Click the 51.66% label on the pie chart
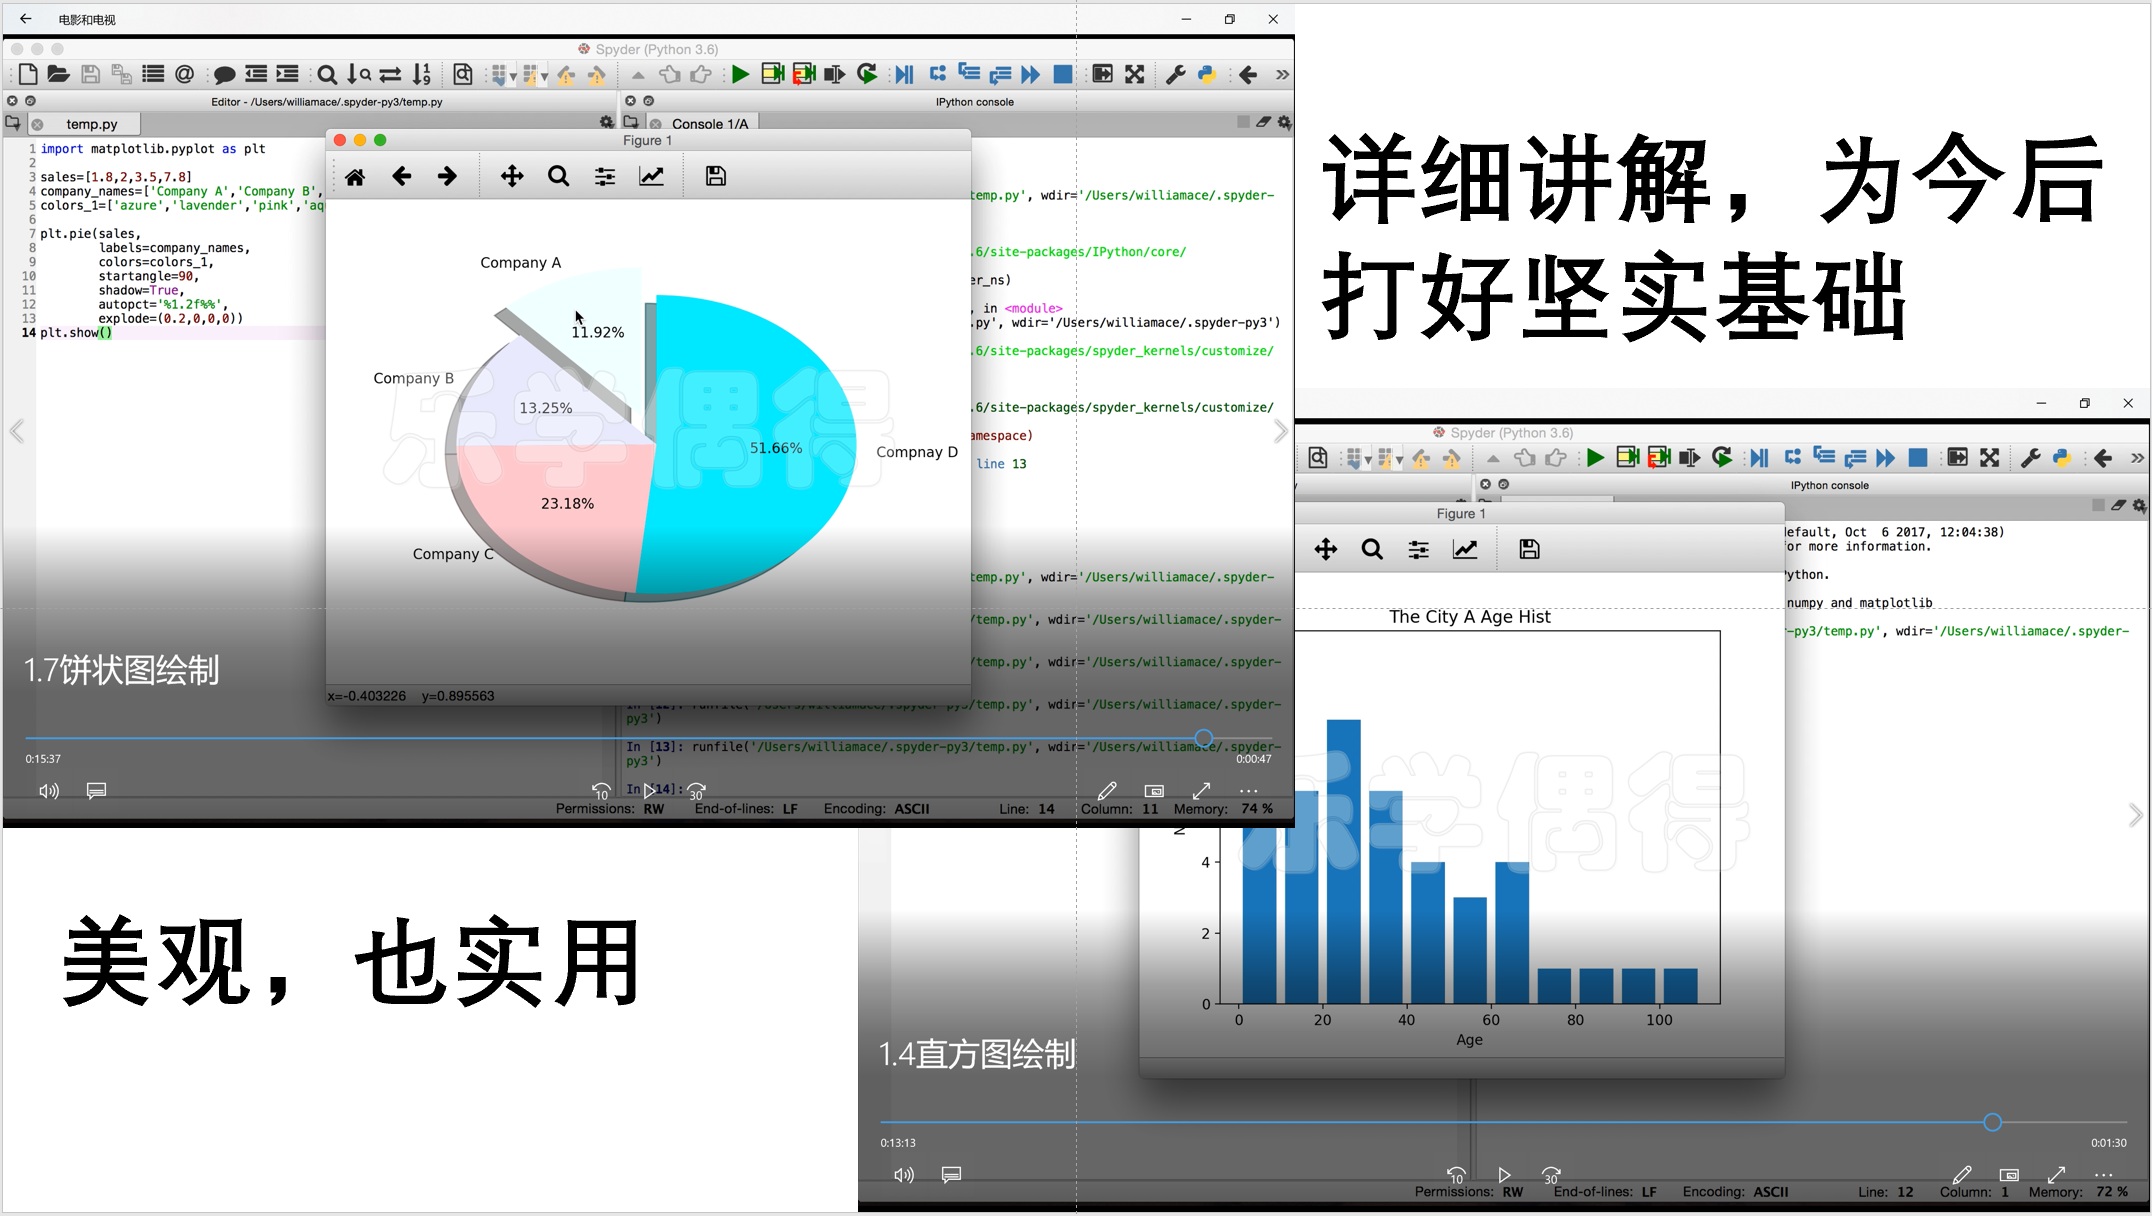 [x=776, y=448]
